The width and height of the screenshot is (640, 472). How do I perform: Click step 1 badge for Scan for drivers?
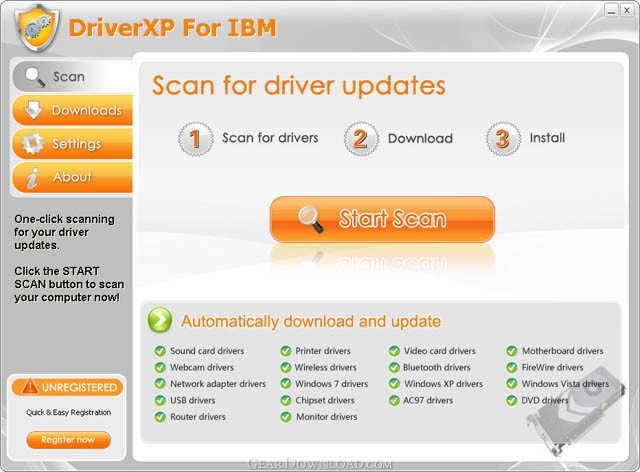(x=196, y=139)
